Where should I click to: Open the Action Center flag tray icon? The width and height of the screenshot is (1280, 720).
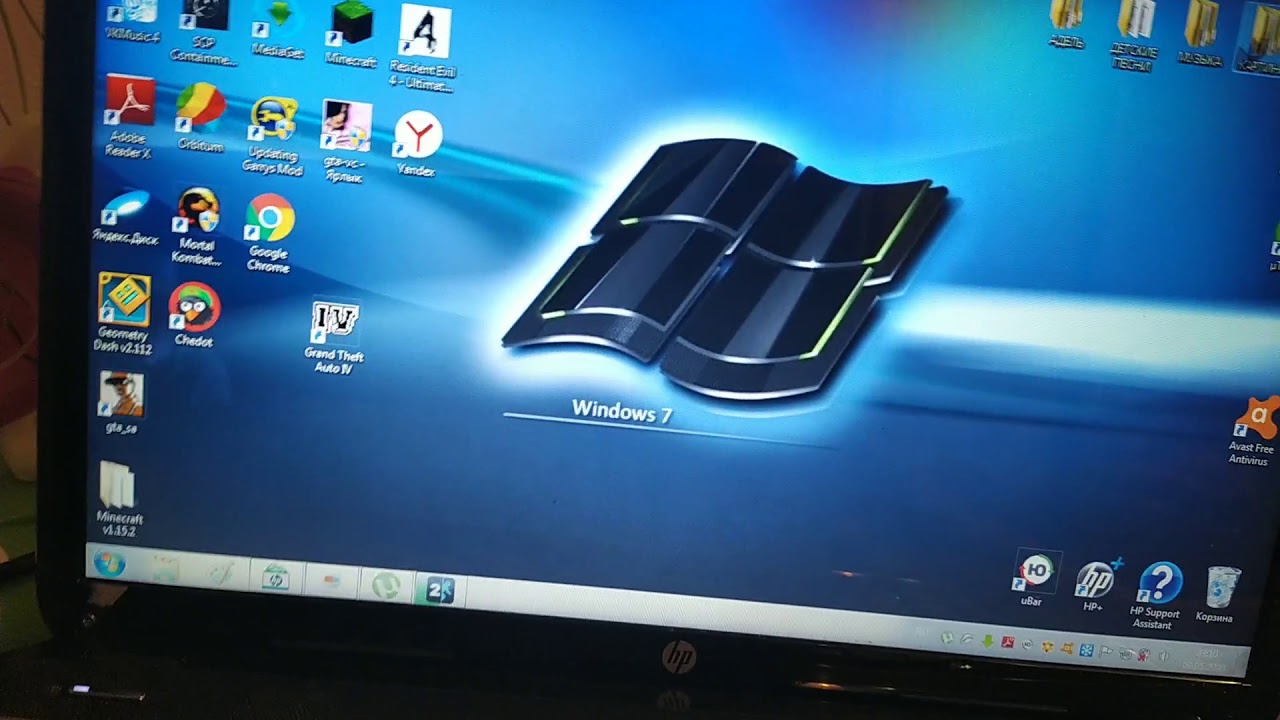[x=1106, y=653]
